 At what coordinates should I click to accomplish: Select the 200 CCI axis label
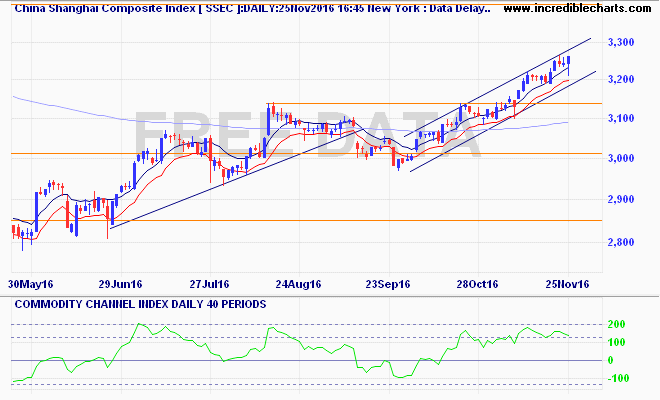[616, 324]
